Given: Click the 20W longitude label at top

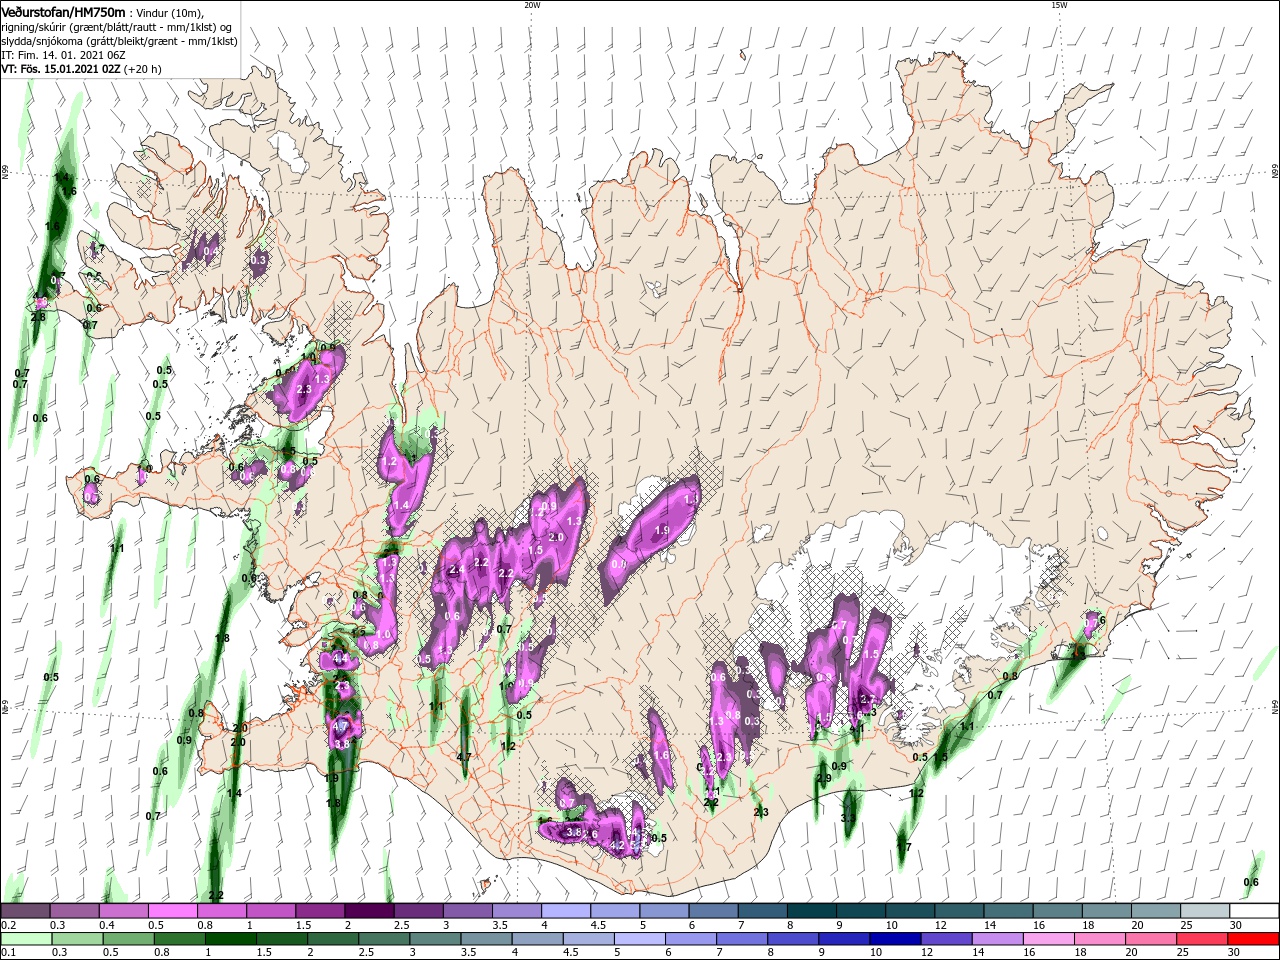Looking at the screenshot, I should click(532, 5).
